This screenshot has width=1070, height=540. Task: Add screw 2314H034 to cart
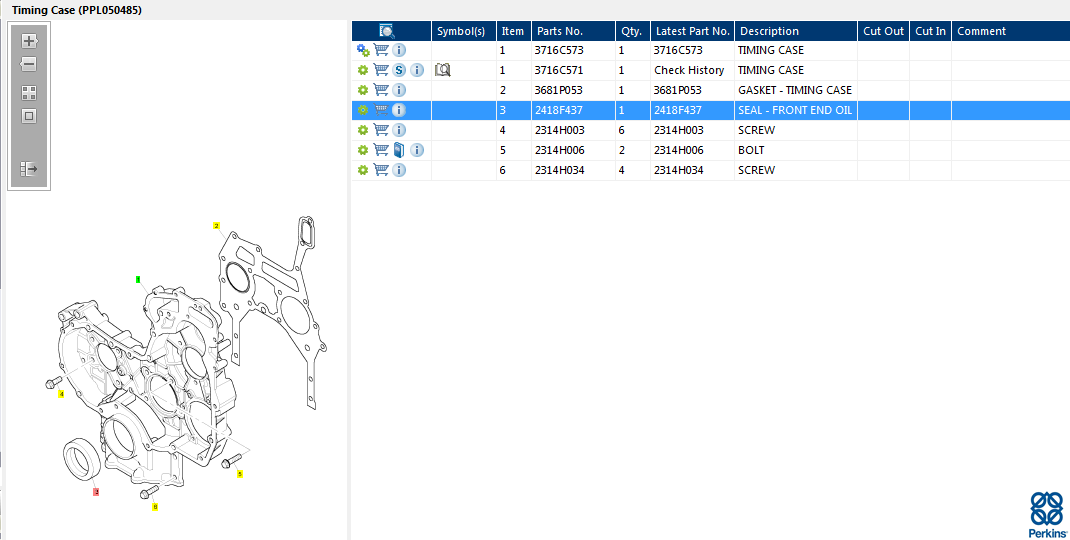[x=381, y=169]
